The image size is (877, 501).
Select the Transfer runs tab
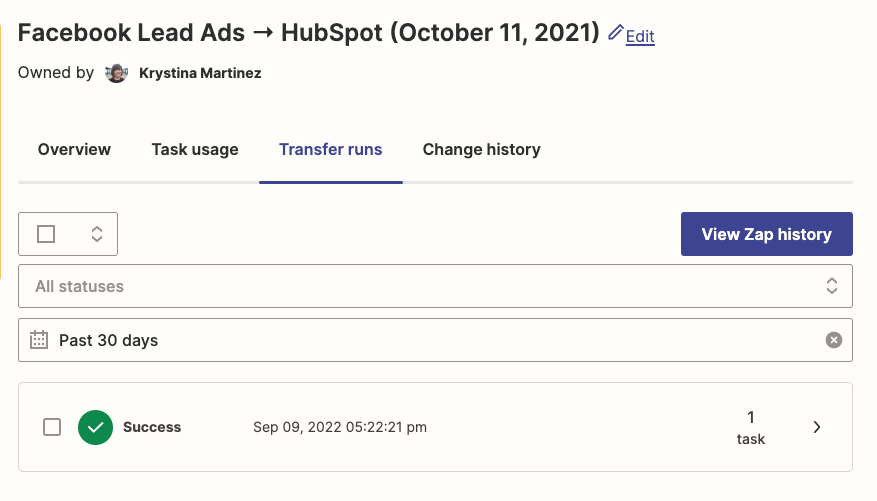[x=331, y=149]
